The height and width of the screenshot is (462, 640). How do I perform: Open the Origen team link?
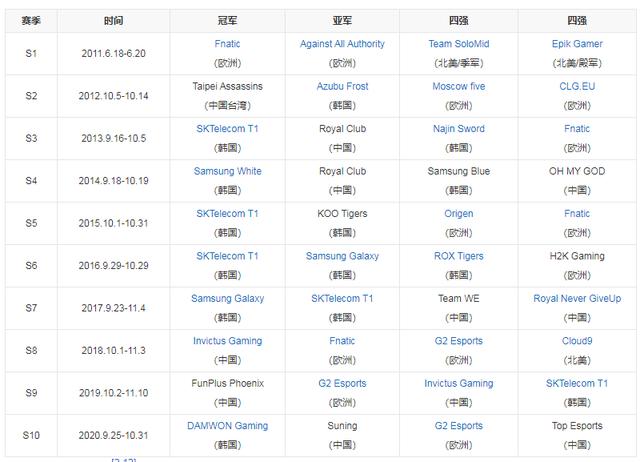coord(459,213)
